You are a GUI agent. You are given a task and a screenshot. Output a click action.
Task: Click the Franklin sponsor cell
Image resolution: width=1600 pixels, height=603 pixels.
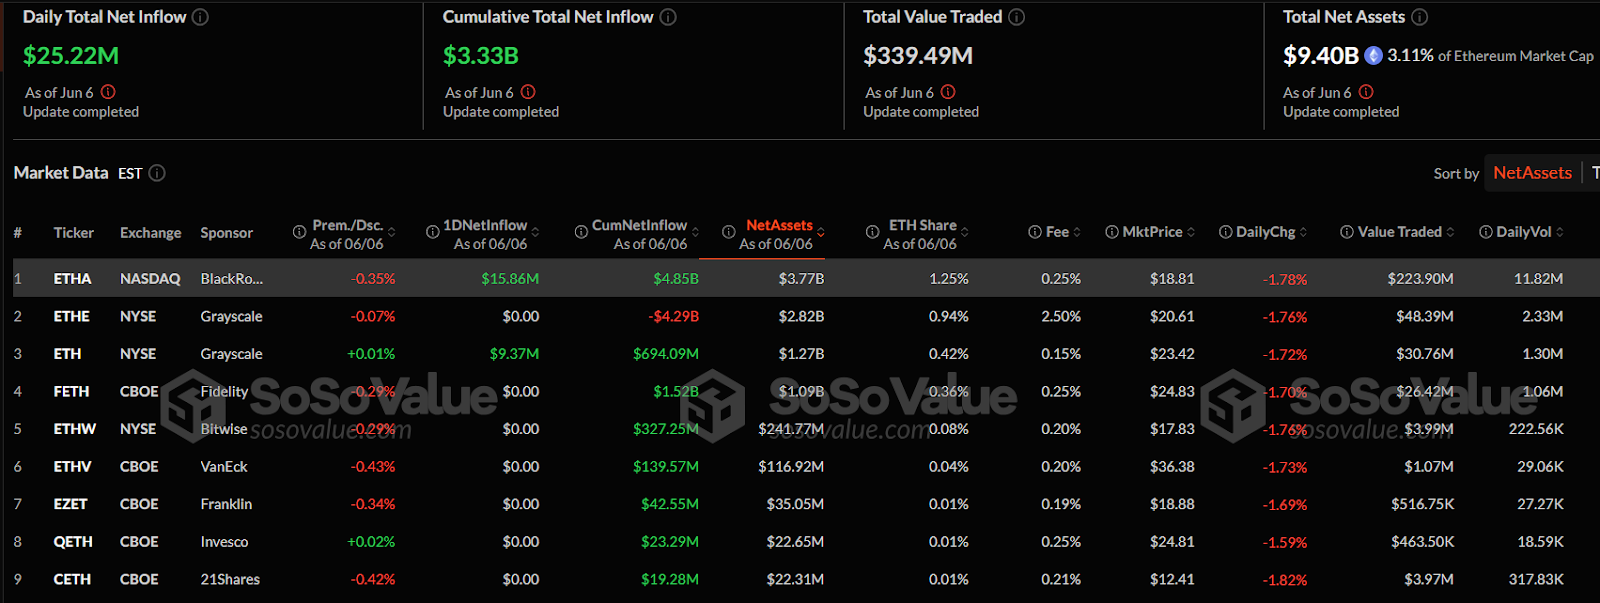226,504
